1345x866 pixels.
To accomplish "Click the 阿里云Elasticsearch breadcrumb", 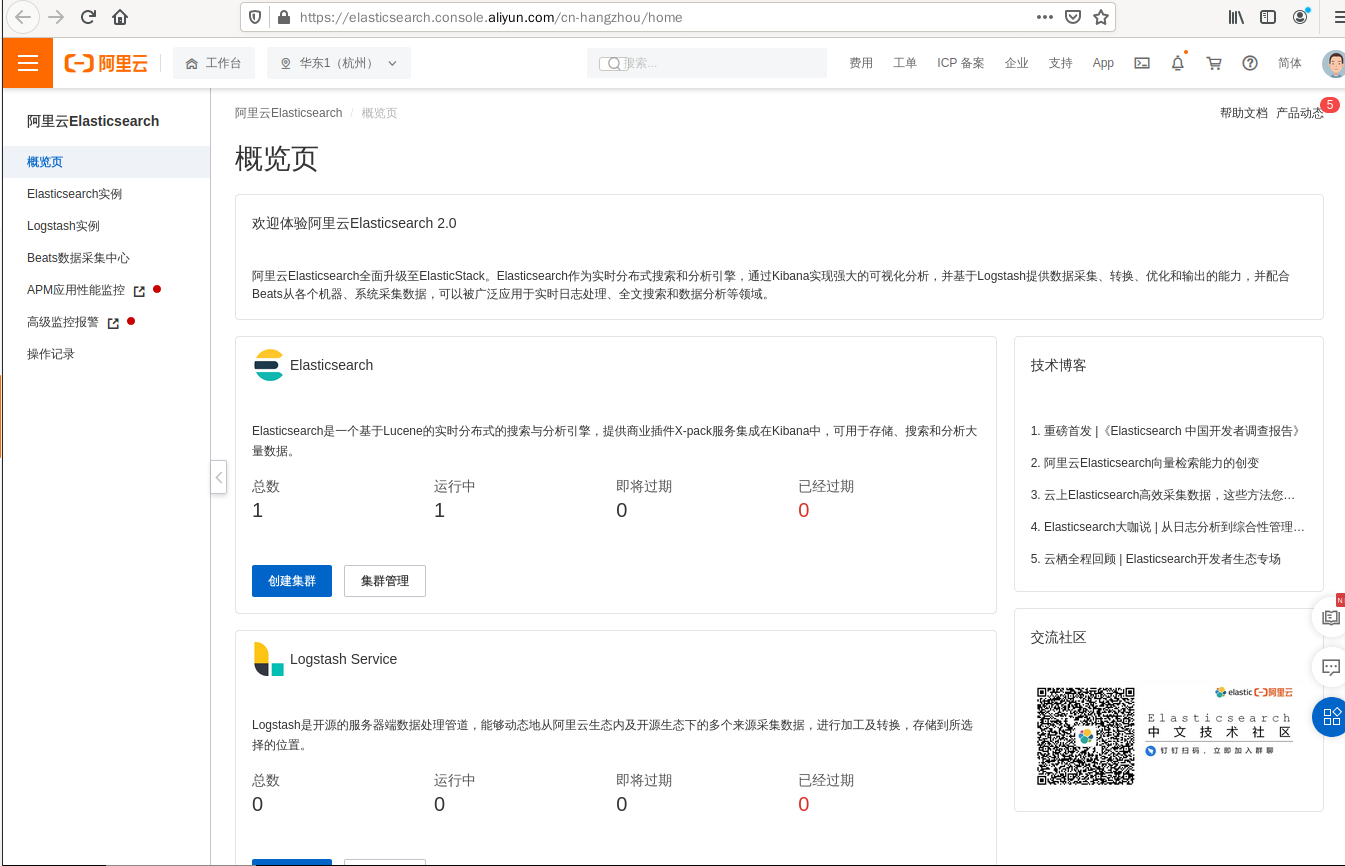I will [x=288, y=113].
